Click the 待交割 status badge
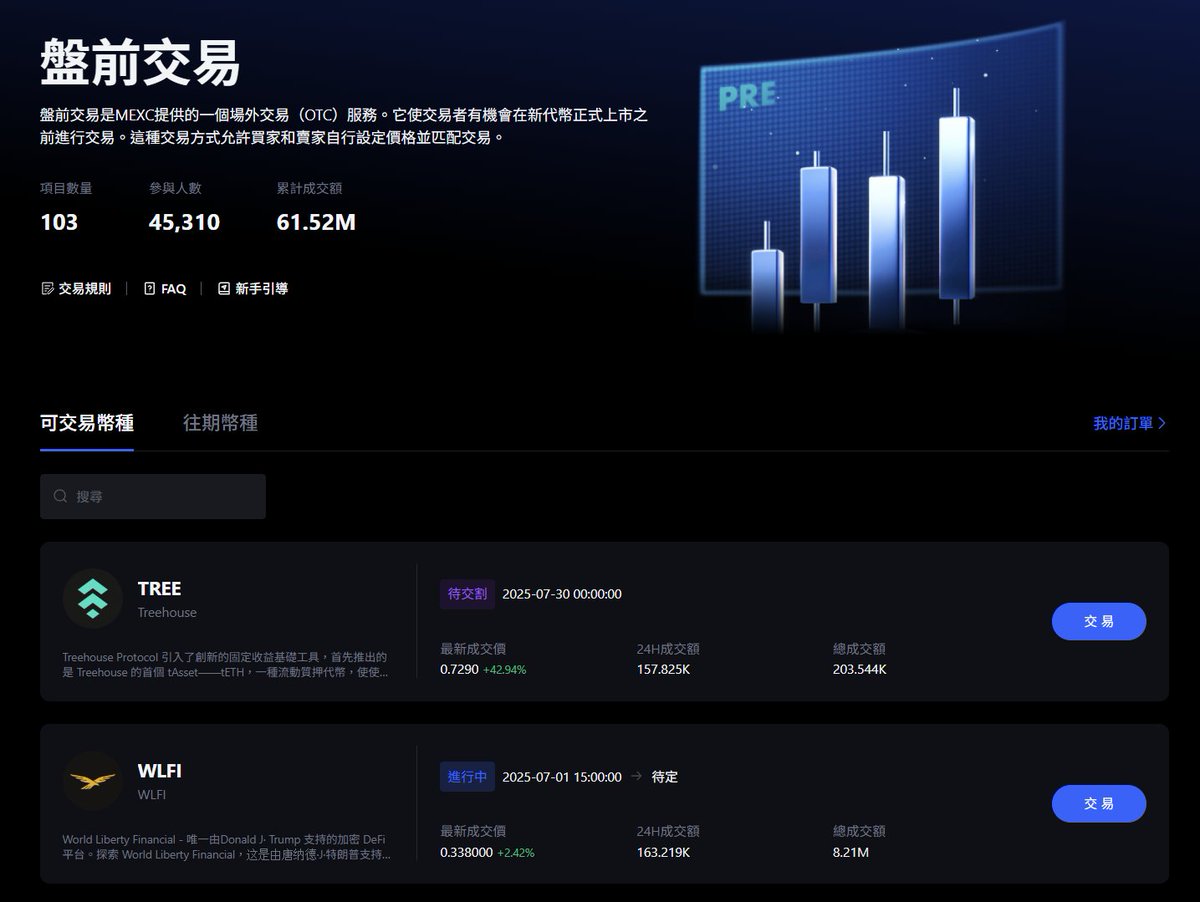The width and height of the screenshot is (1200, 902). pyautogui.click(x=467, y=594)
